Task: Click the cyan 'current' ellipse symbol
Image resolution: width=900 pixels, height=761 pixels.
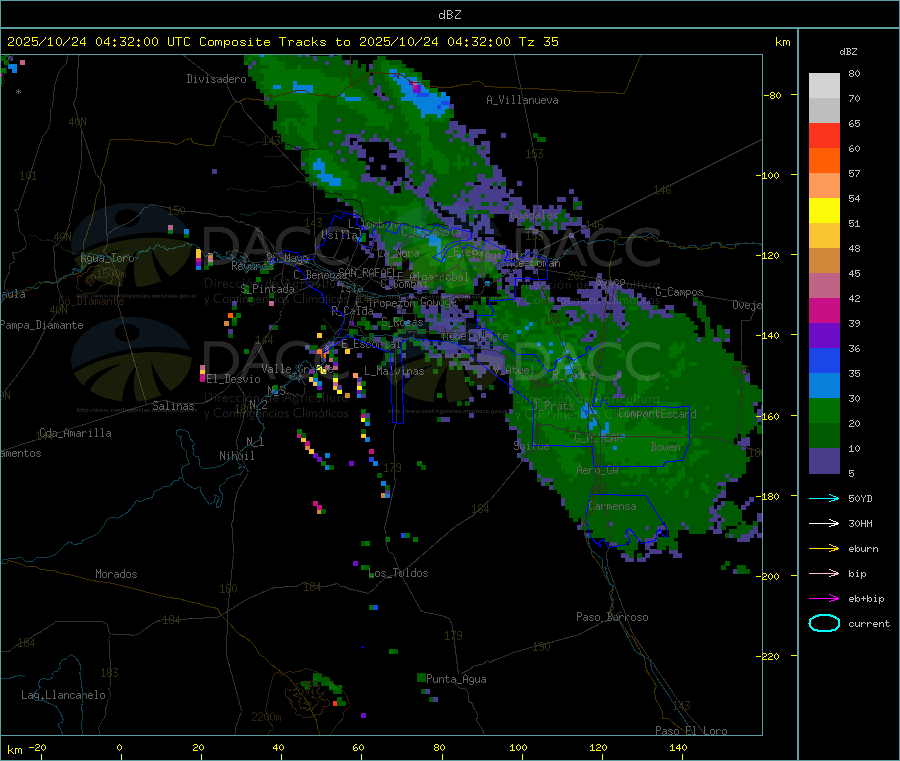Action: [x=824, y=623]
